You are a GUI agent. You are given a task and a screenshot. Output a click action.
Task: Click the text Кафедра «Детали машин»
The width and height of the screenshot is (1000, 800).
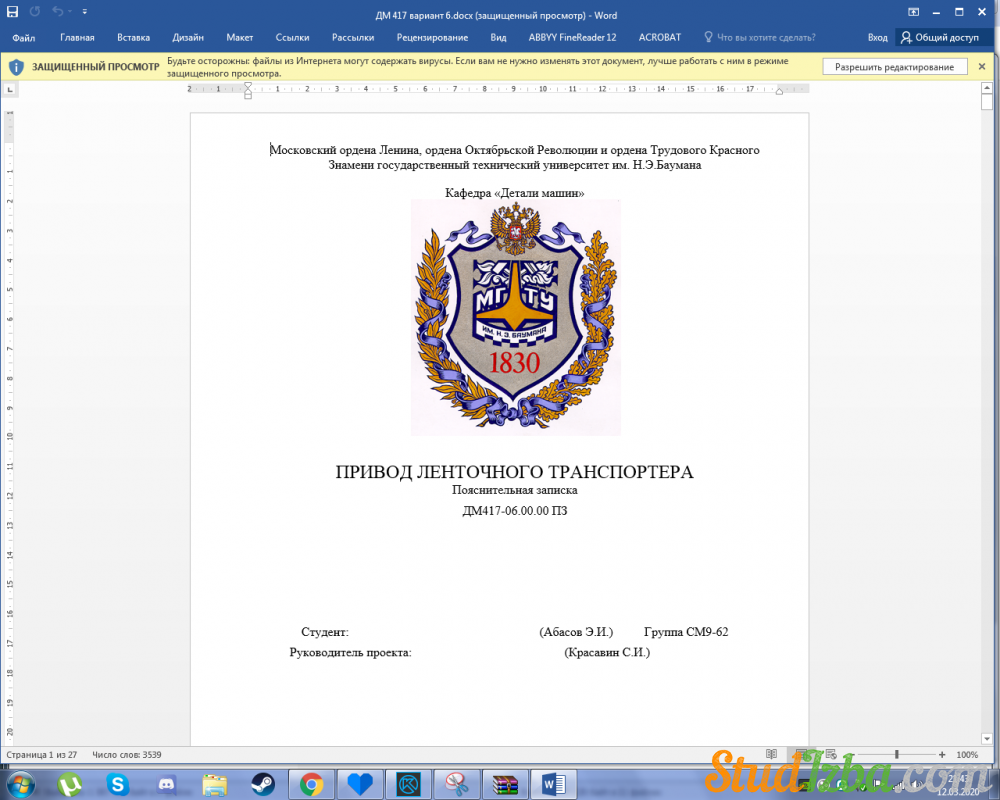point(515,193)
